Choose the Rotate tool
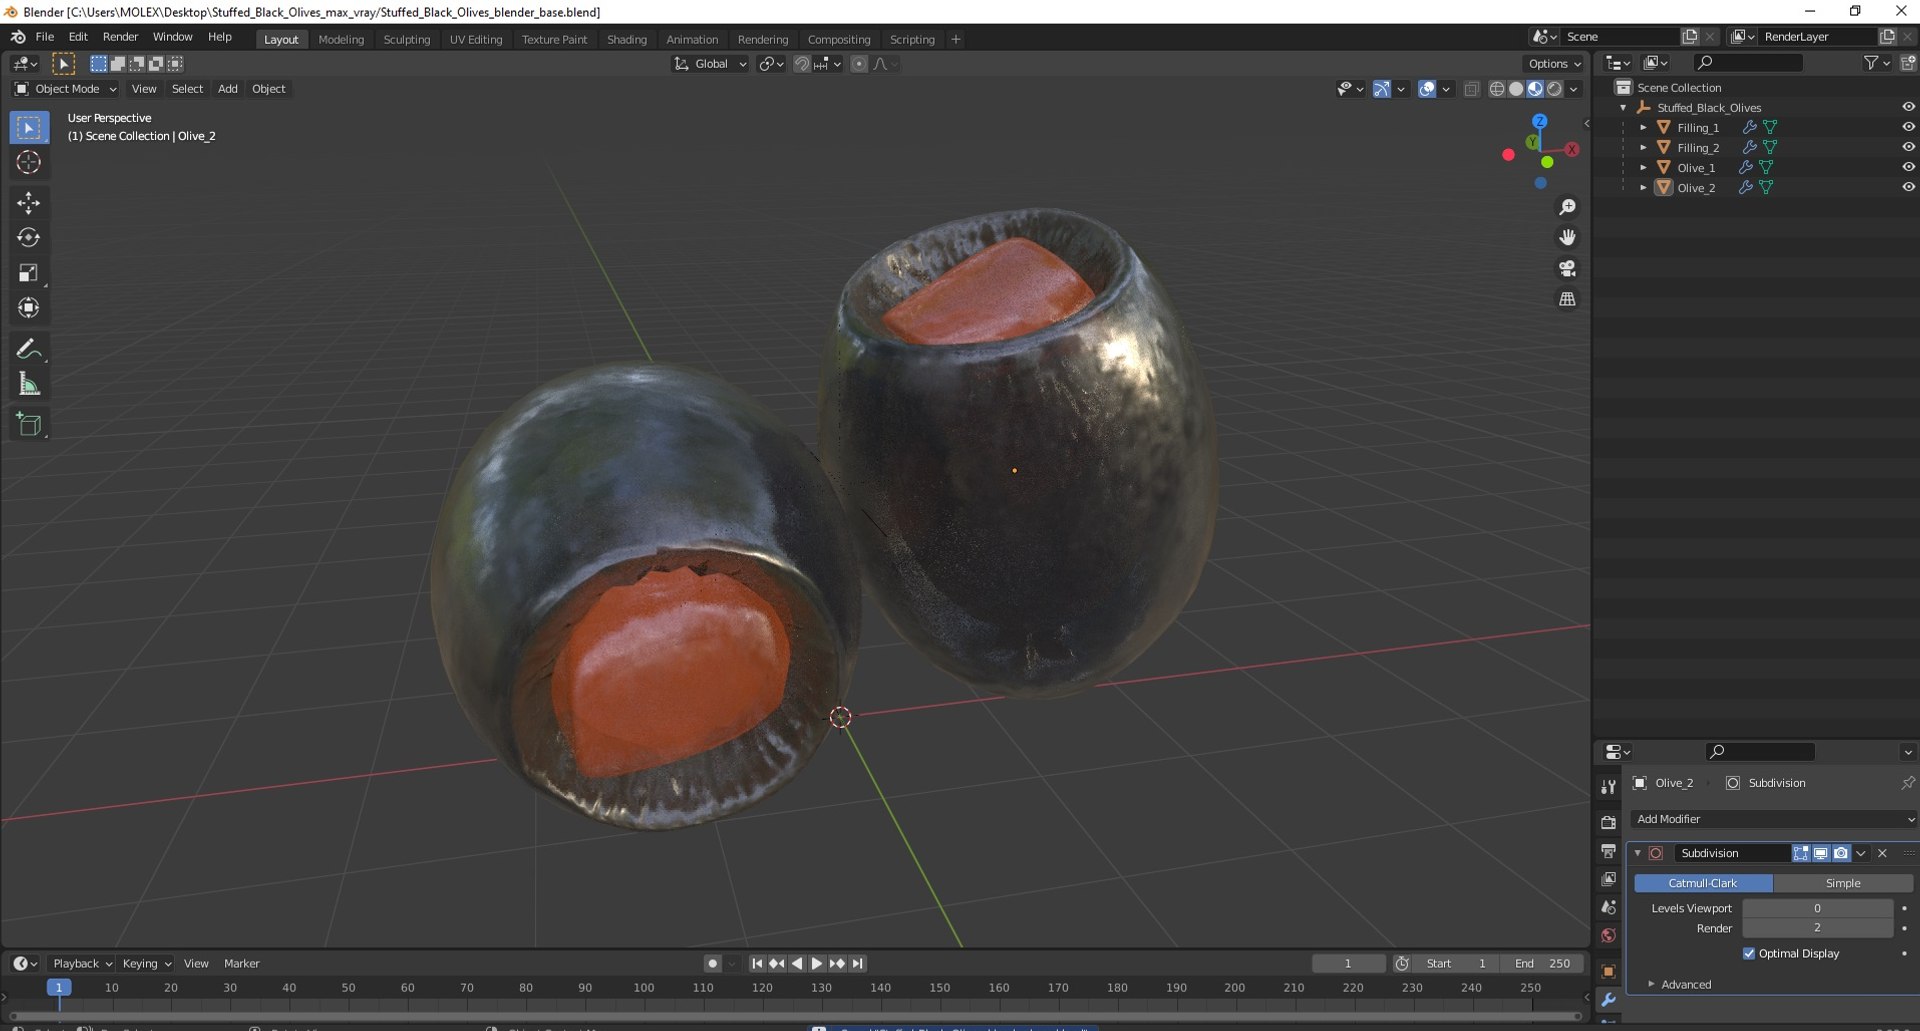The width and height of the screenshot is (1920, 1031). pos(28,238)
